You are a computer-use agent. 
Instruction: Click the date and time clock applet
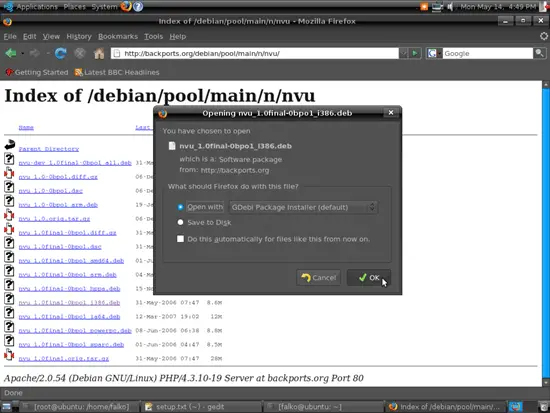(498, 7)
